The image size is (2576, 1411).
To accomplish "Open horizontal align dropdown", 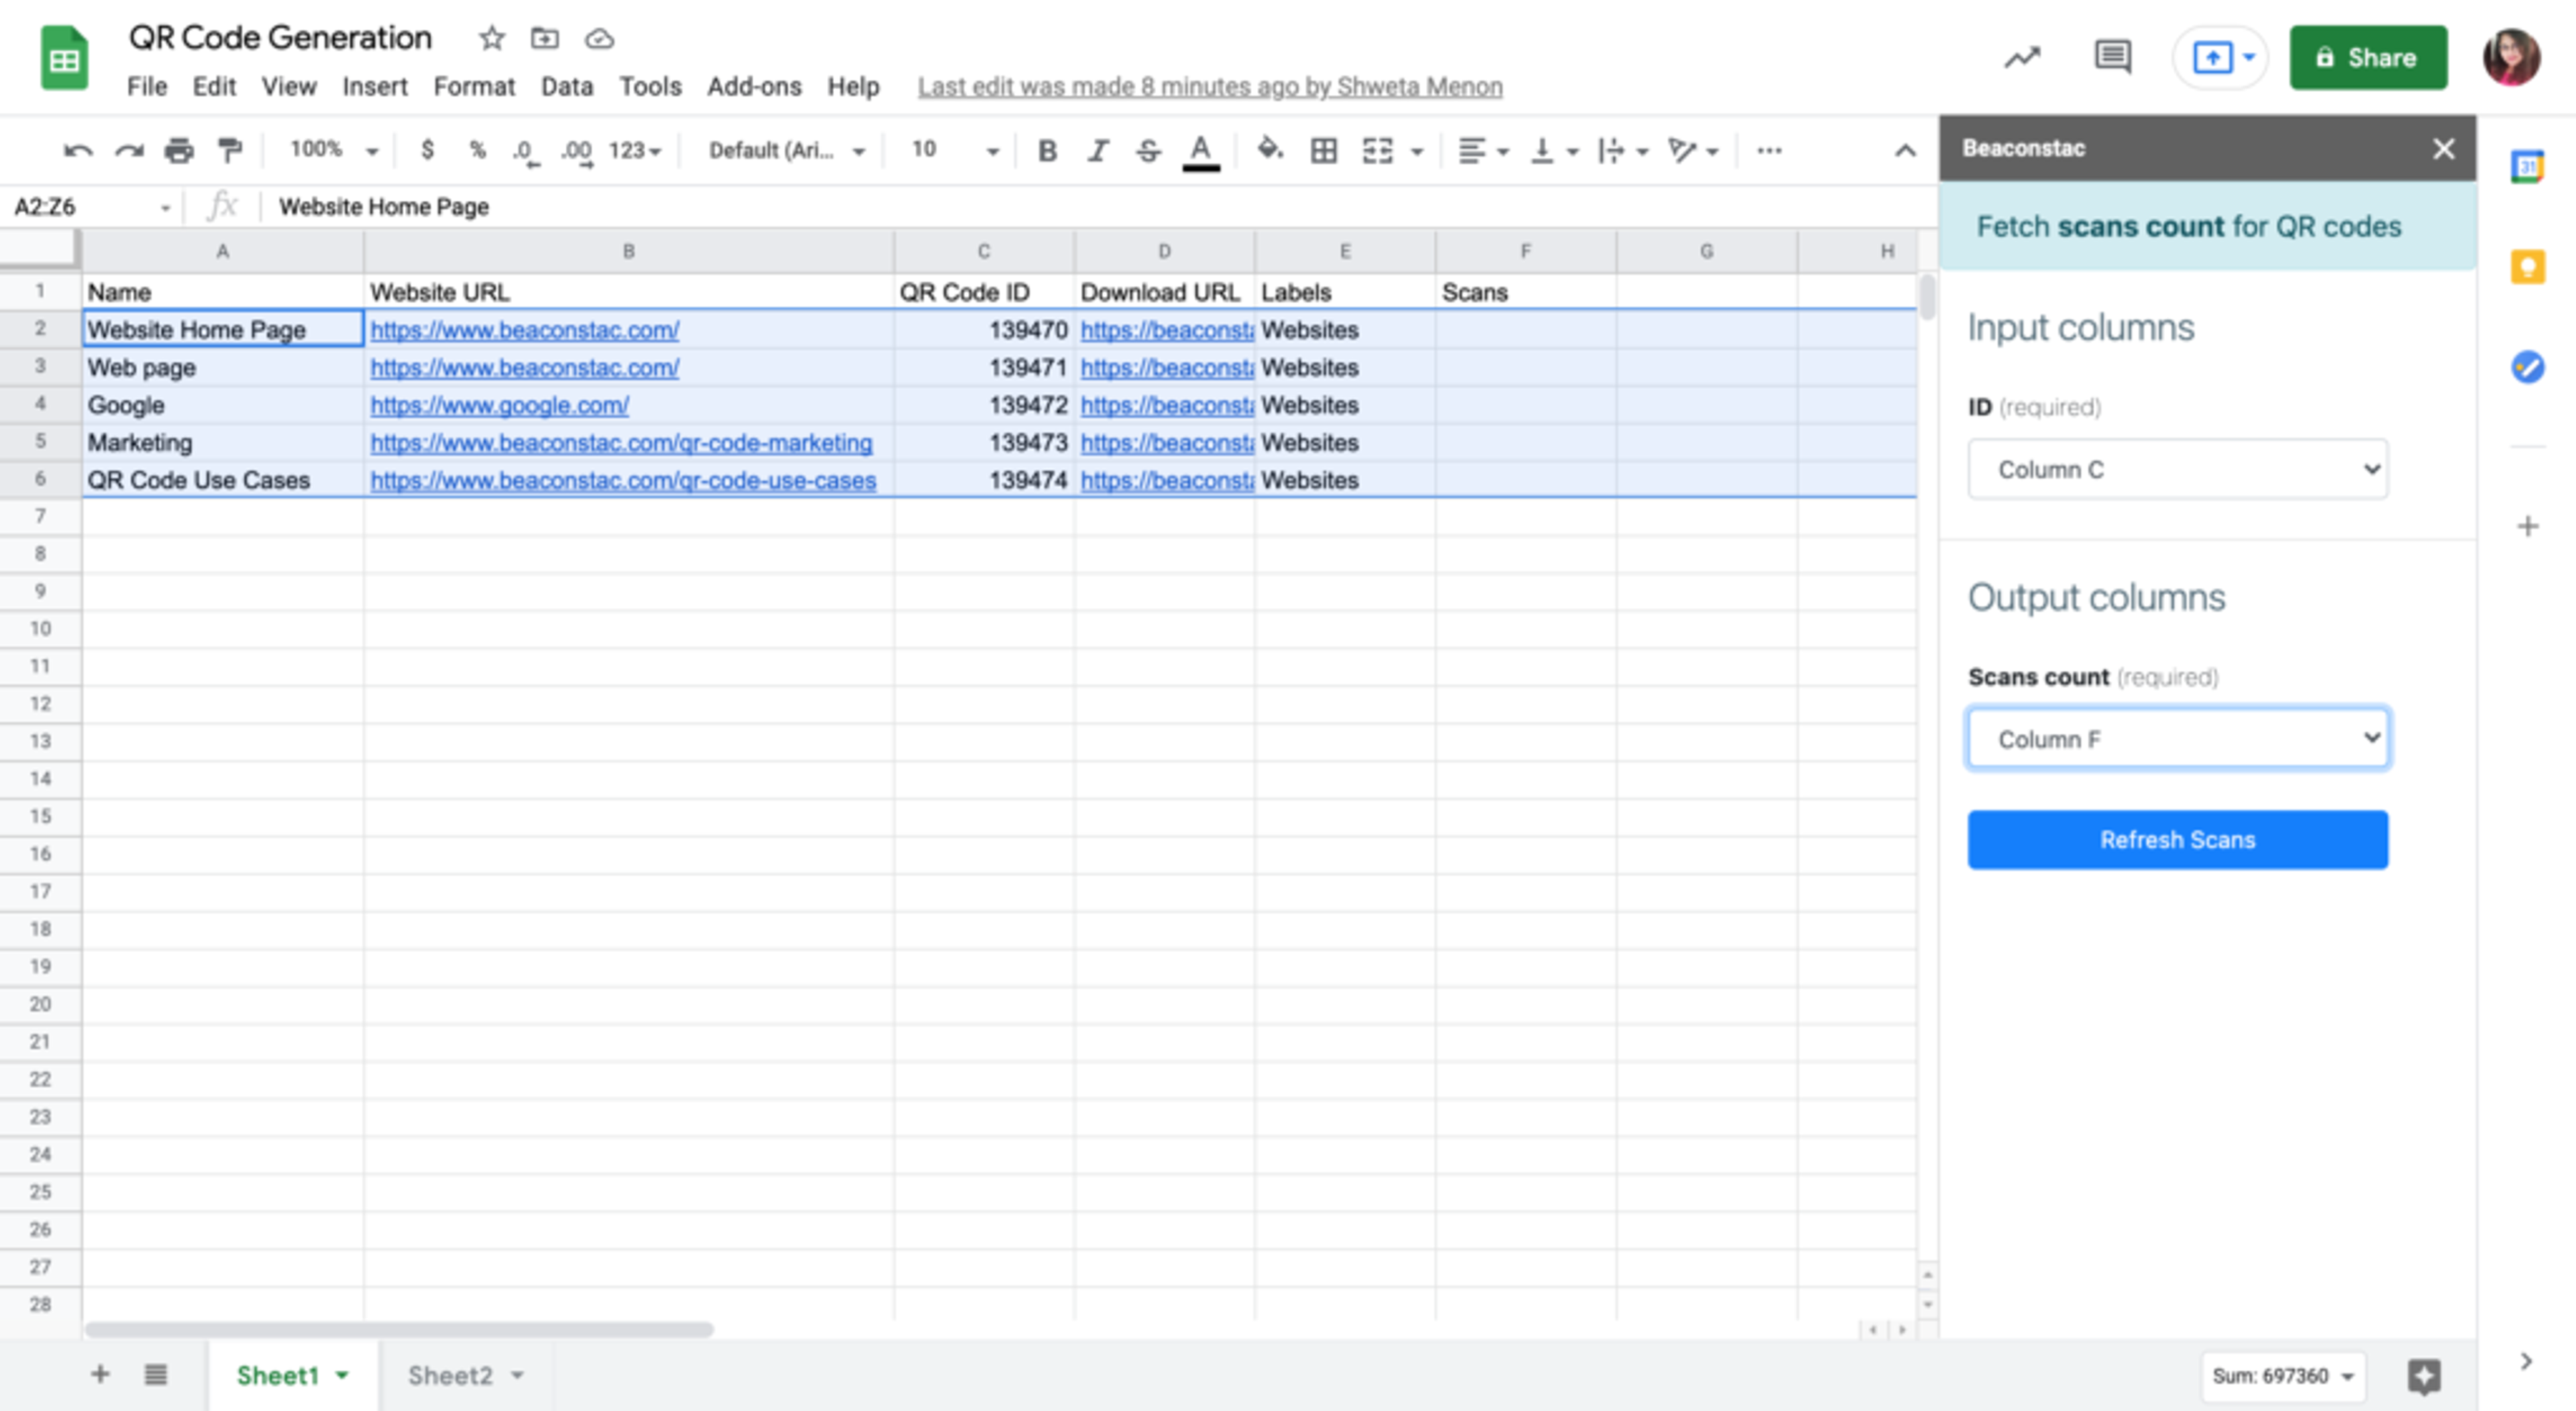I will [1483, 151].
